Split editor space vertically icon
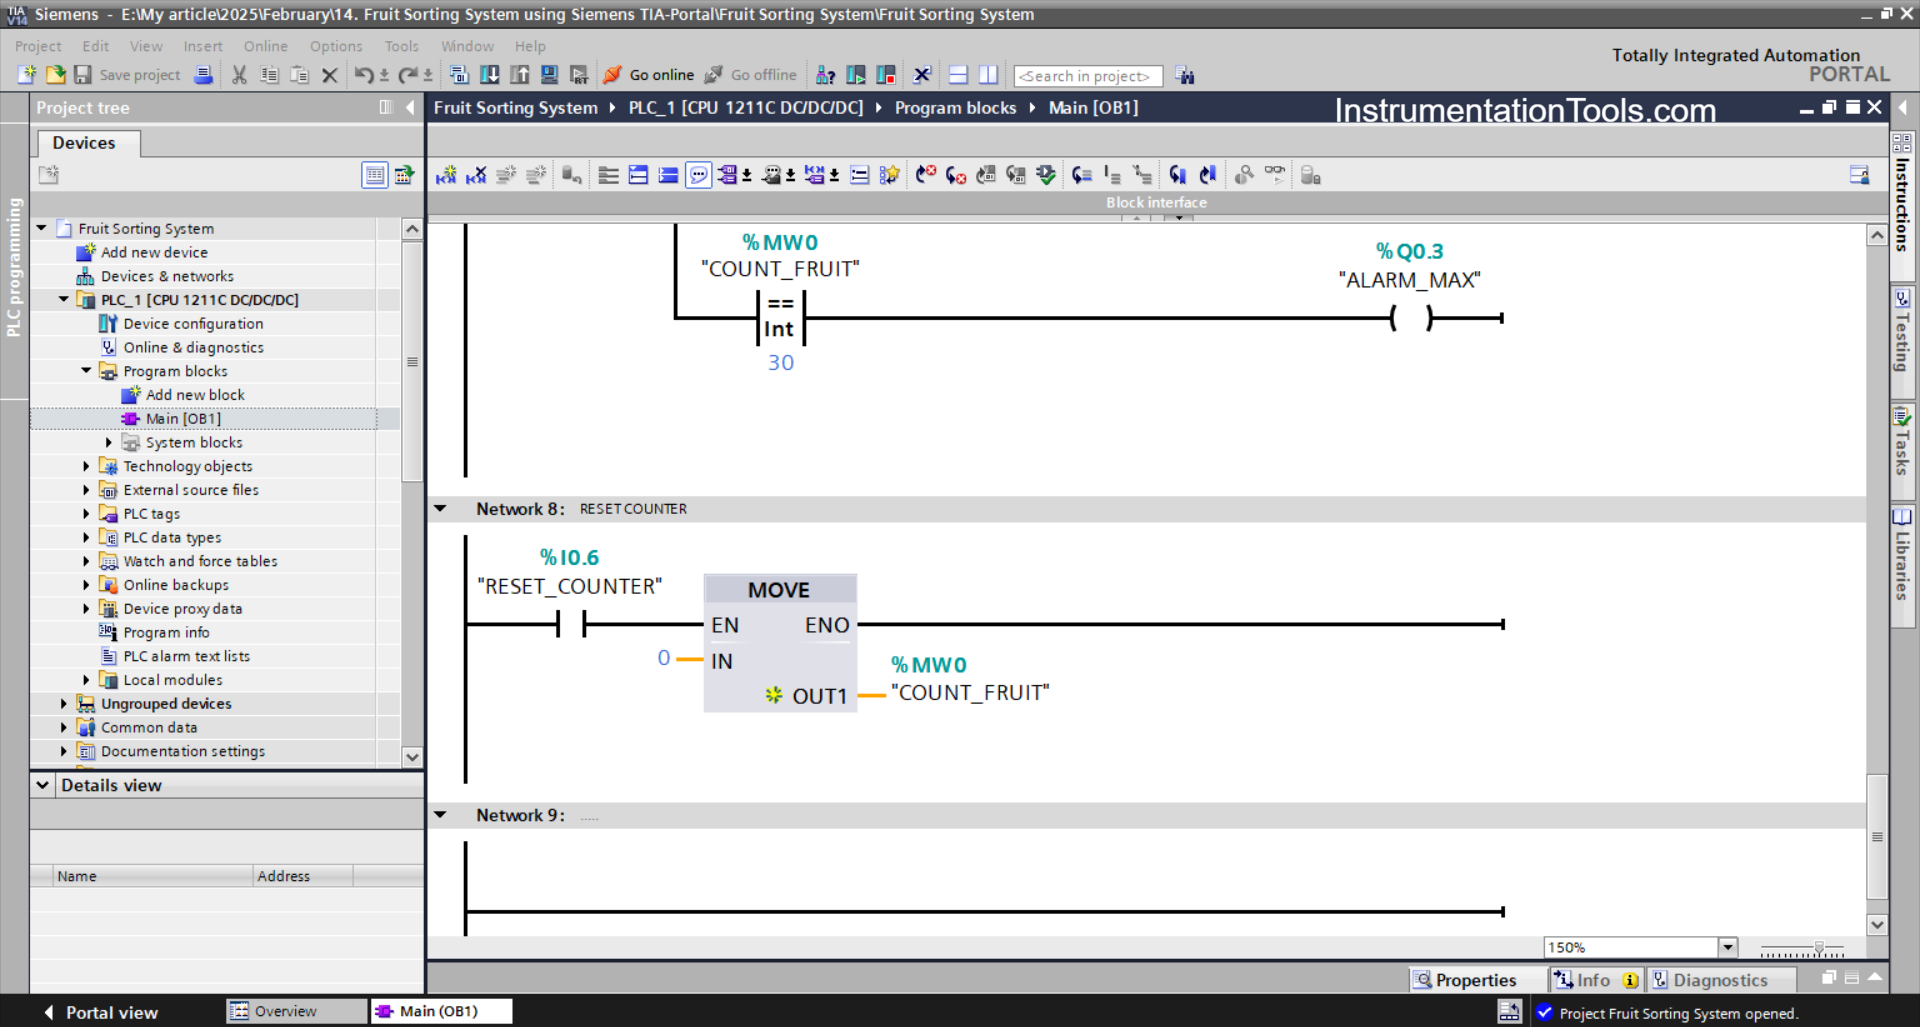 [988, 75]
